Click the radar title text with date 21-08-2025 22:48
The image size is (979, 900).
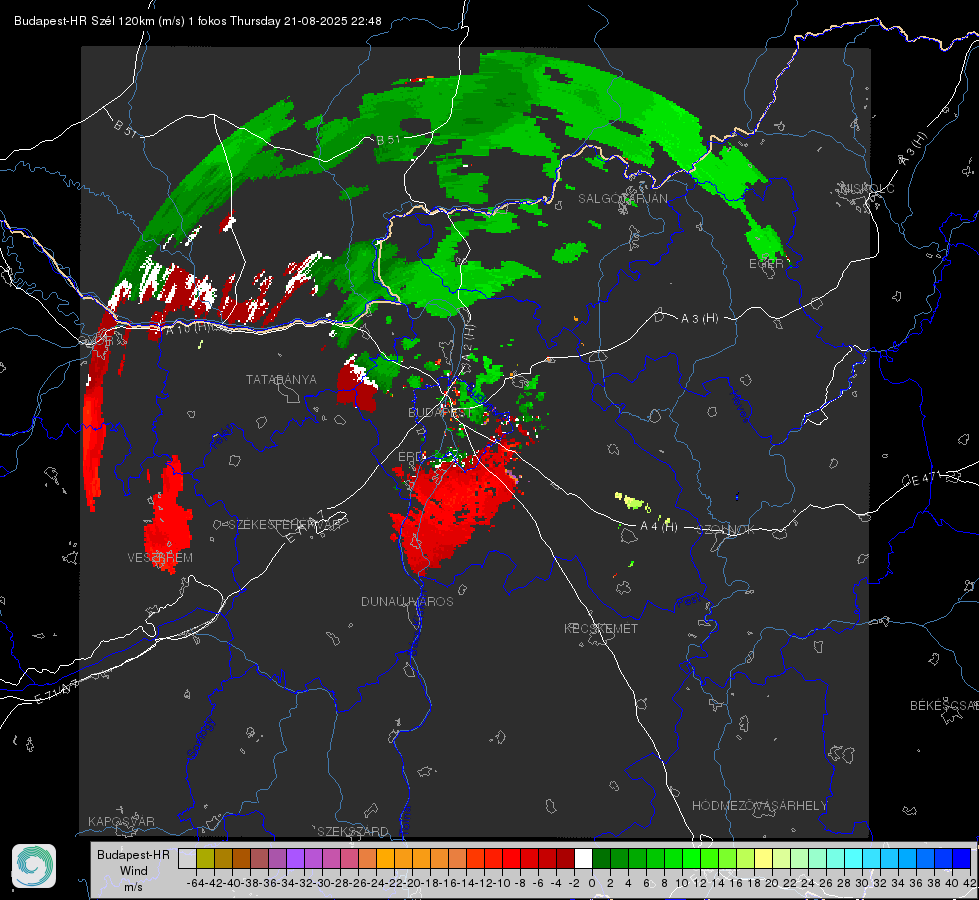point(198,21)
